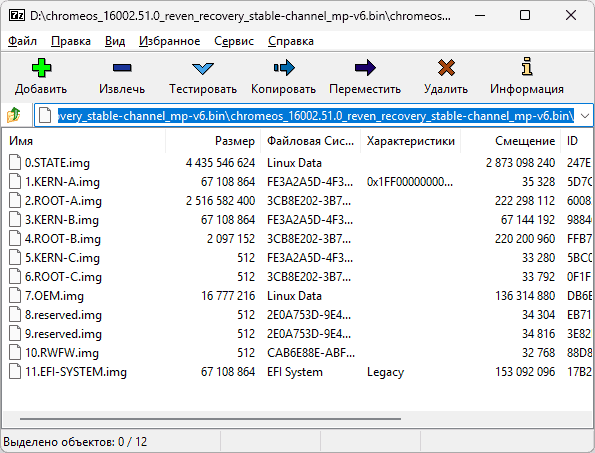The height and width of the screenshot is (453, 595).
Task: Click file icon of 4.ROOT-B.img
Action: click(x=15, y=238)
